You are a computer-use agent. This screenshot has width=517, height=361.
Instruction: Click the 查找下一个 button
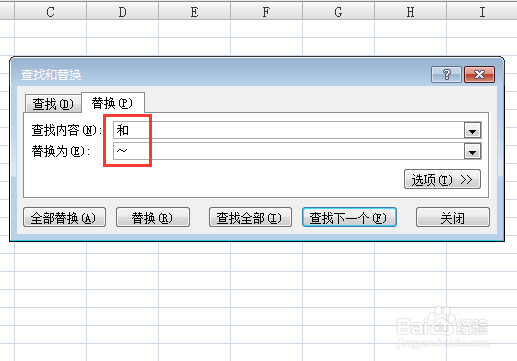pyautogui.click(x=349, y=217)
